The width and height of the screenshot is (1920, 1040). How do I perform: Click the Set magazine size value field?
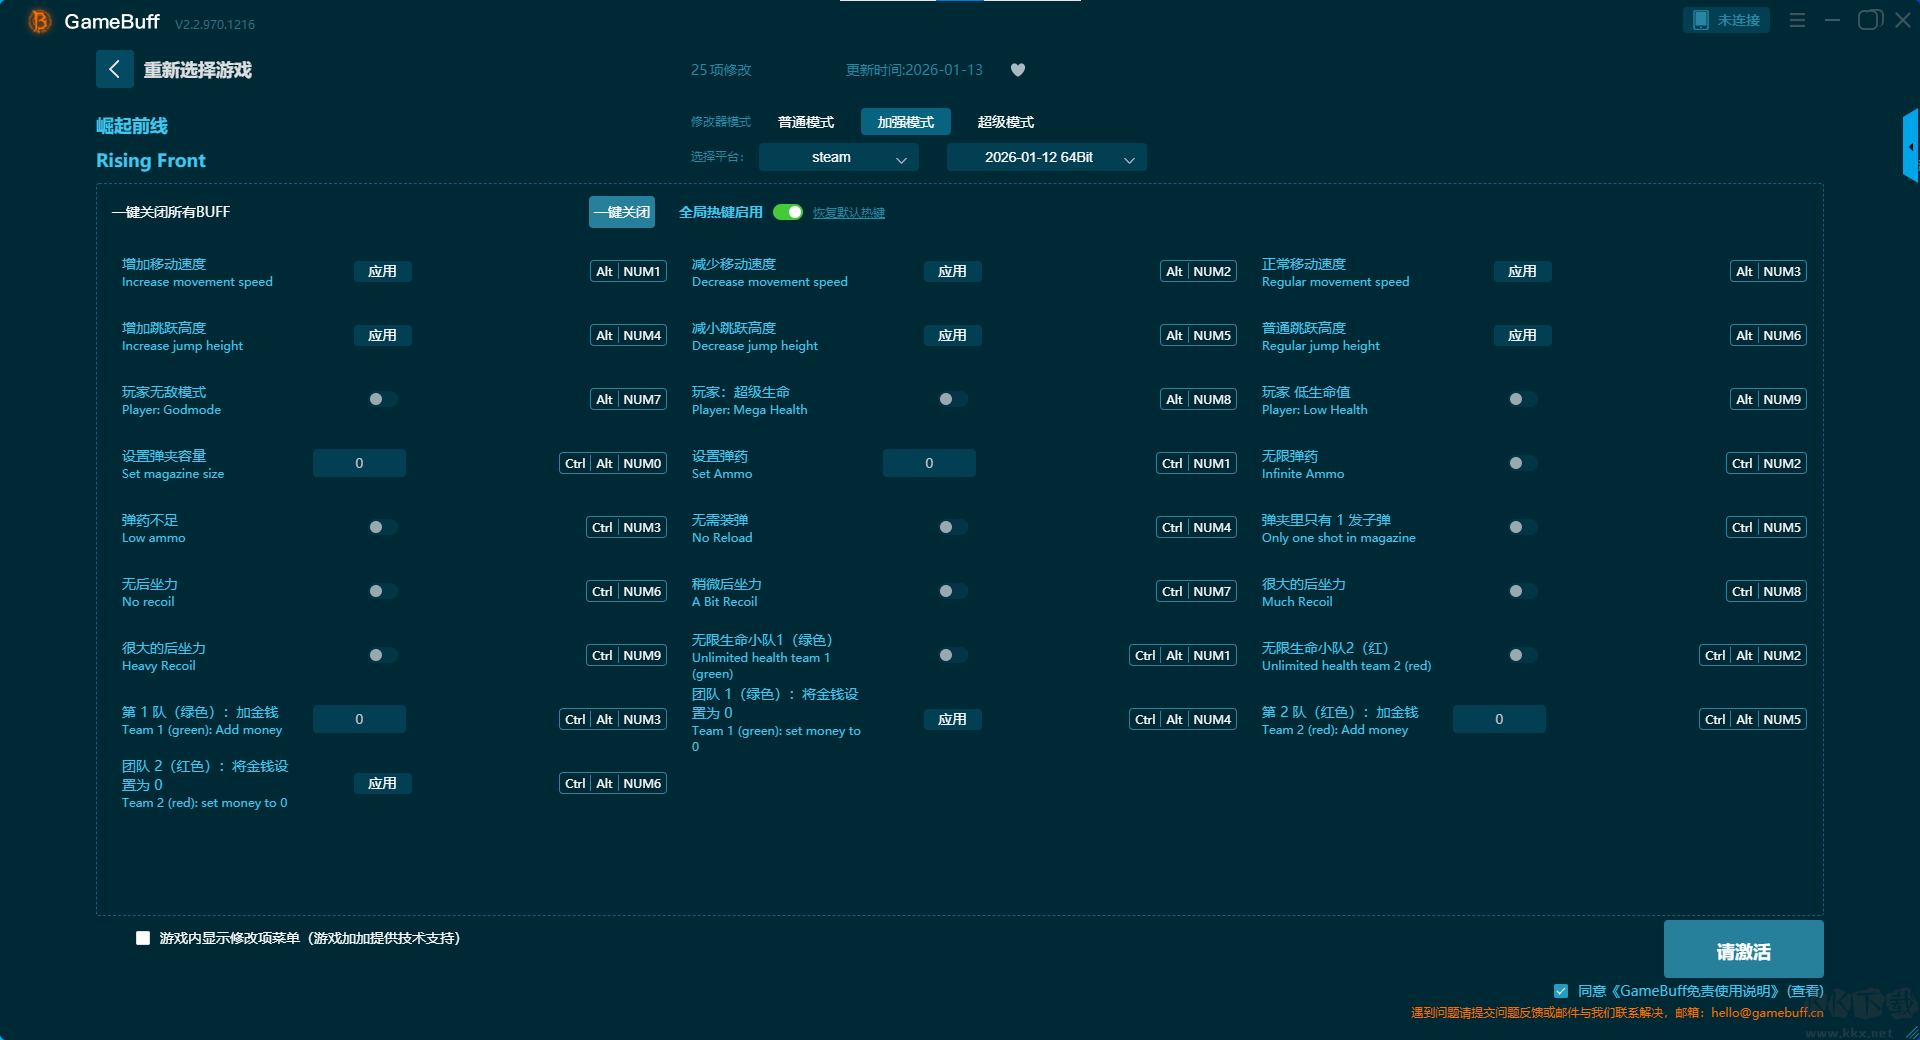(359, 463)
